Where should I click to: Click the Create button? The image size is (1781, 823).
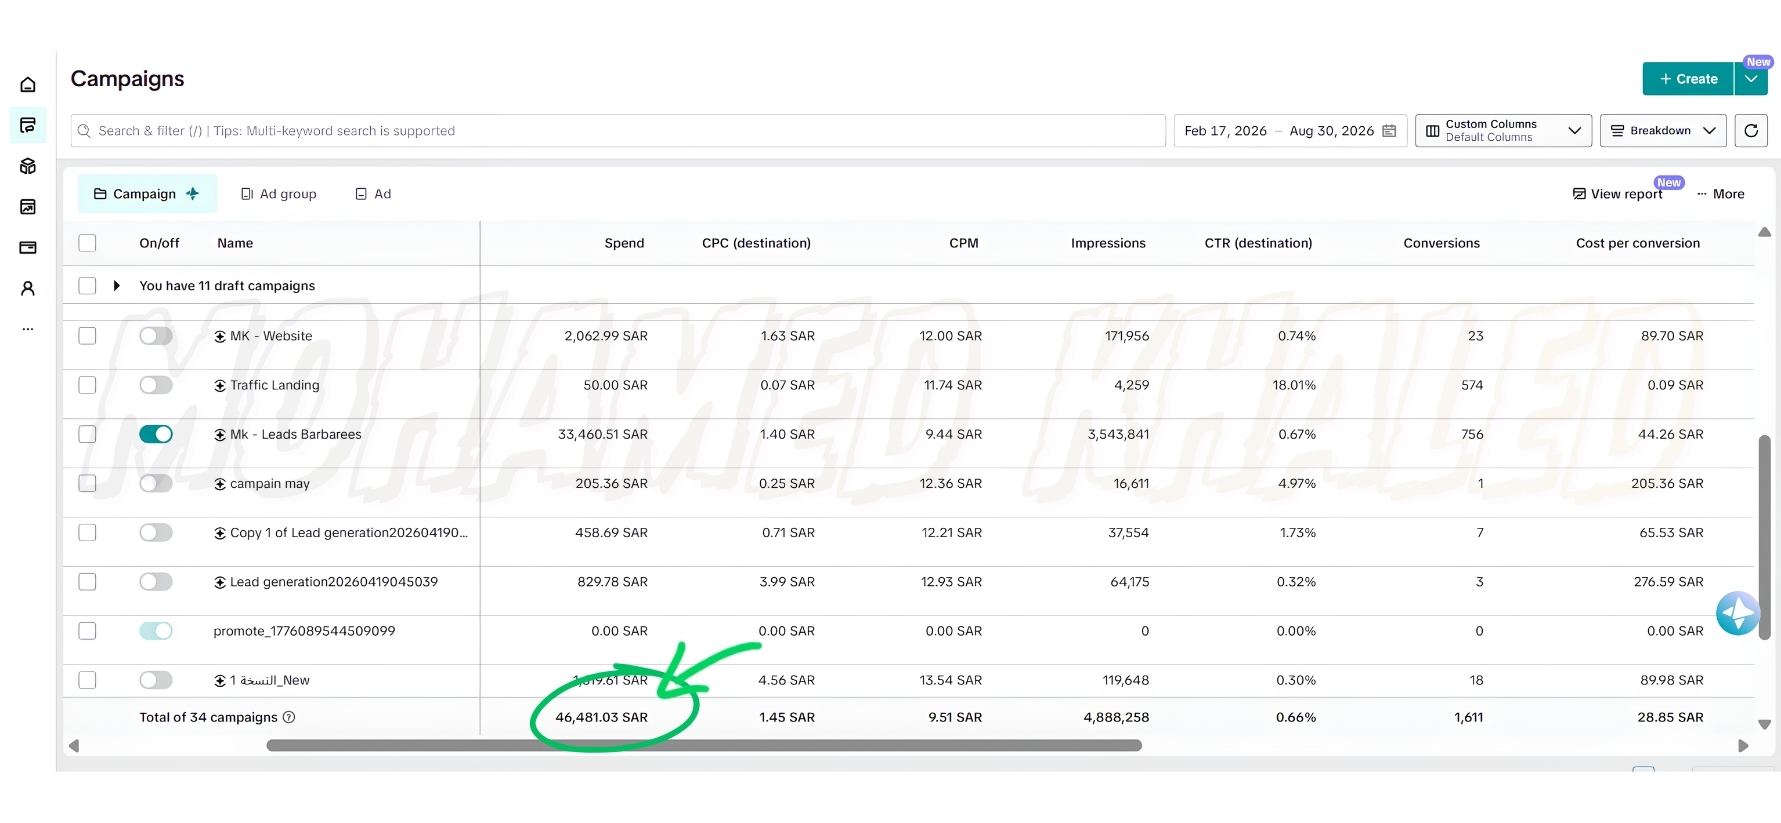(1688, 79)
